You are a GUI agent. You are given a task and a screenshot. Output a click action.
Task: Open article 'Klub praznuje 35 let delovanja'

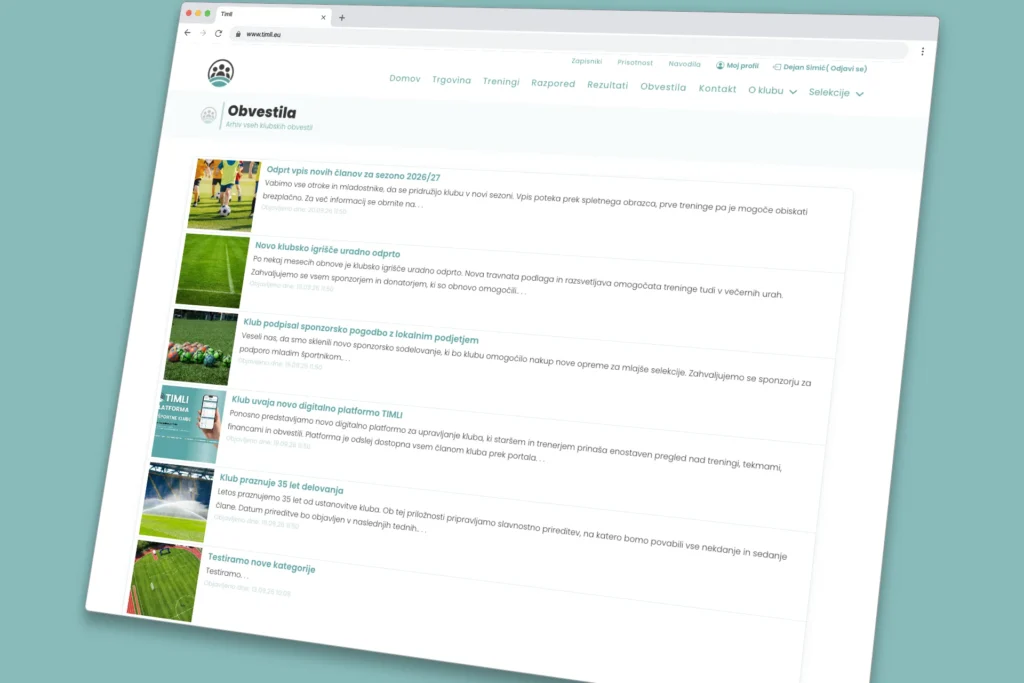click(281, 484)
